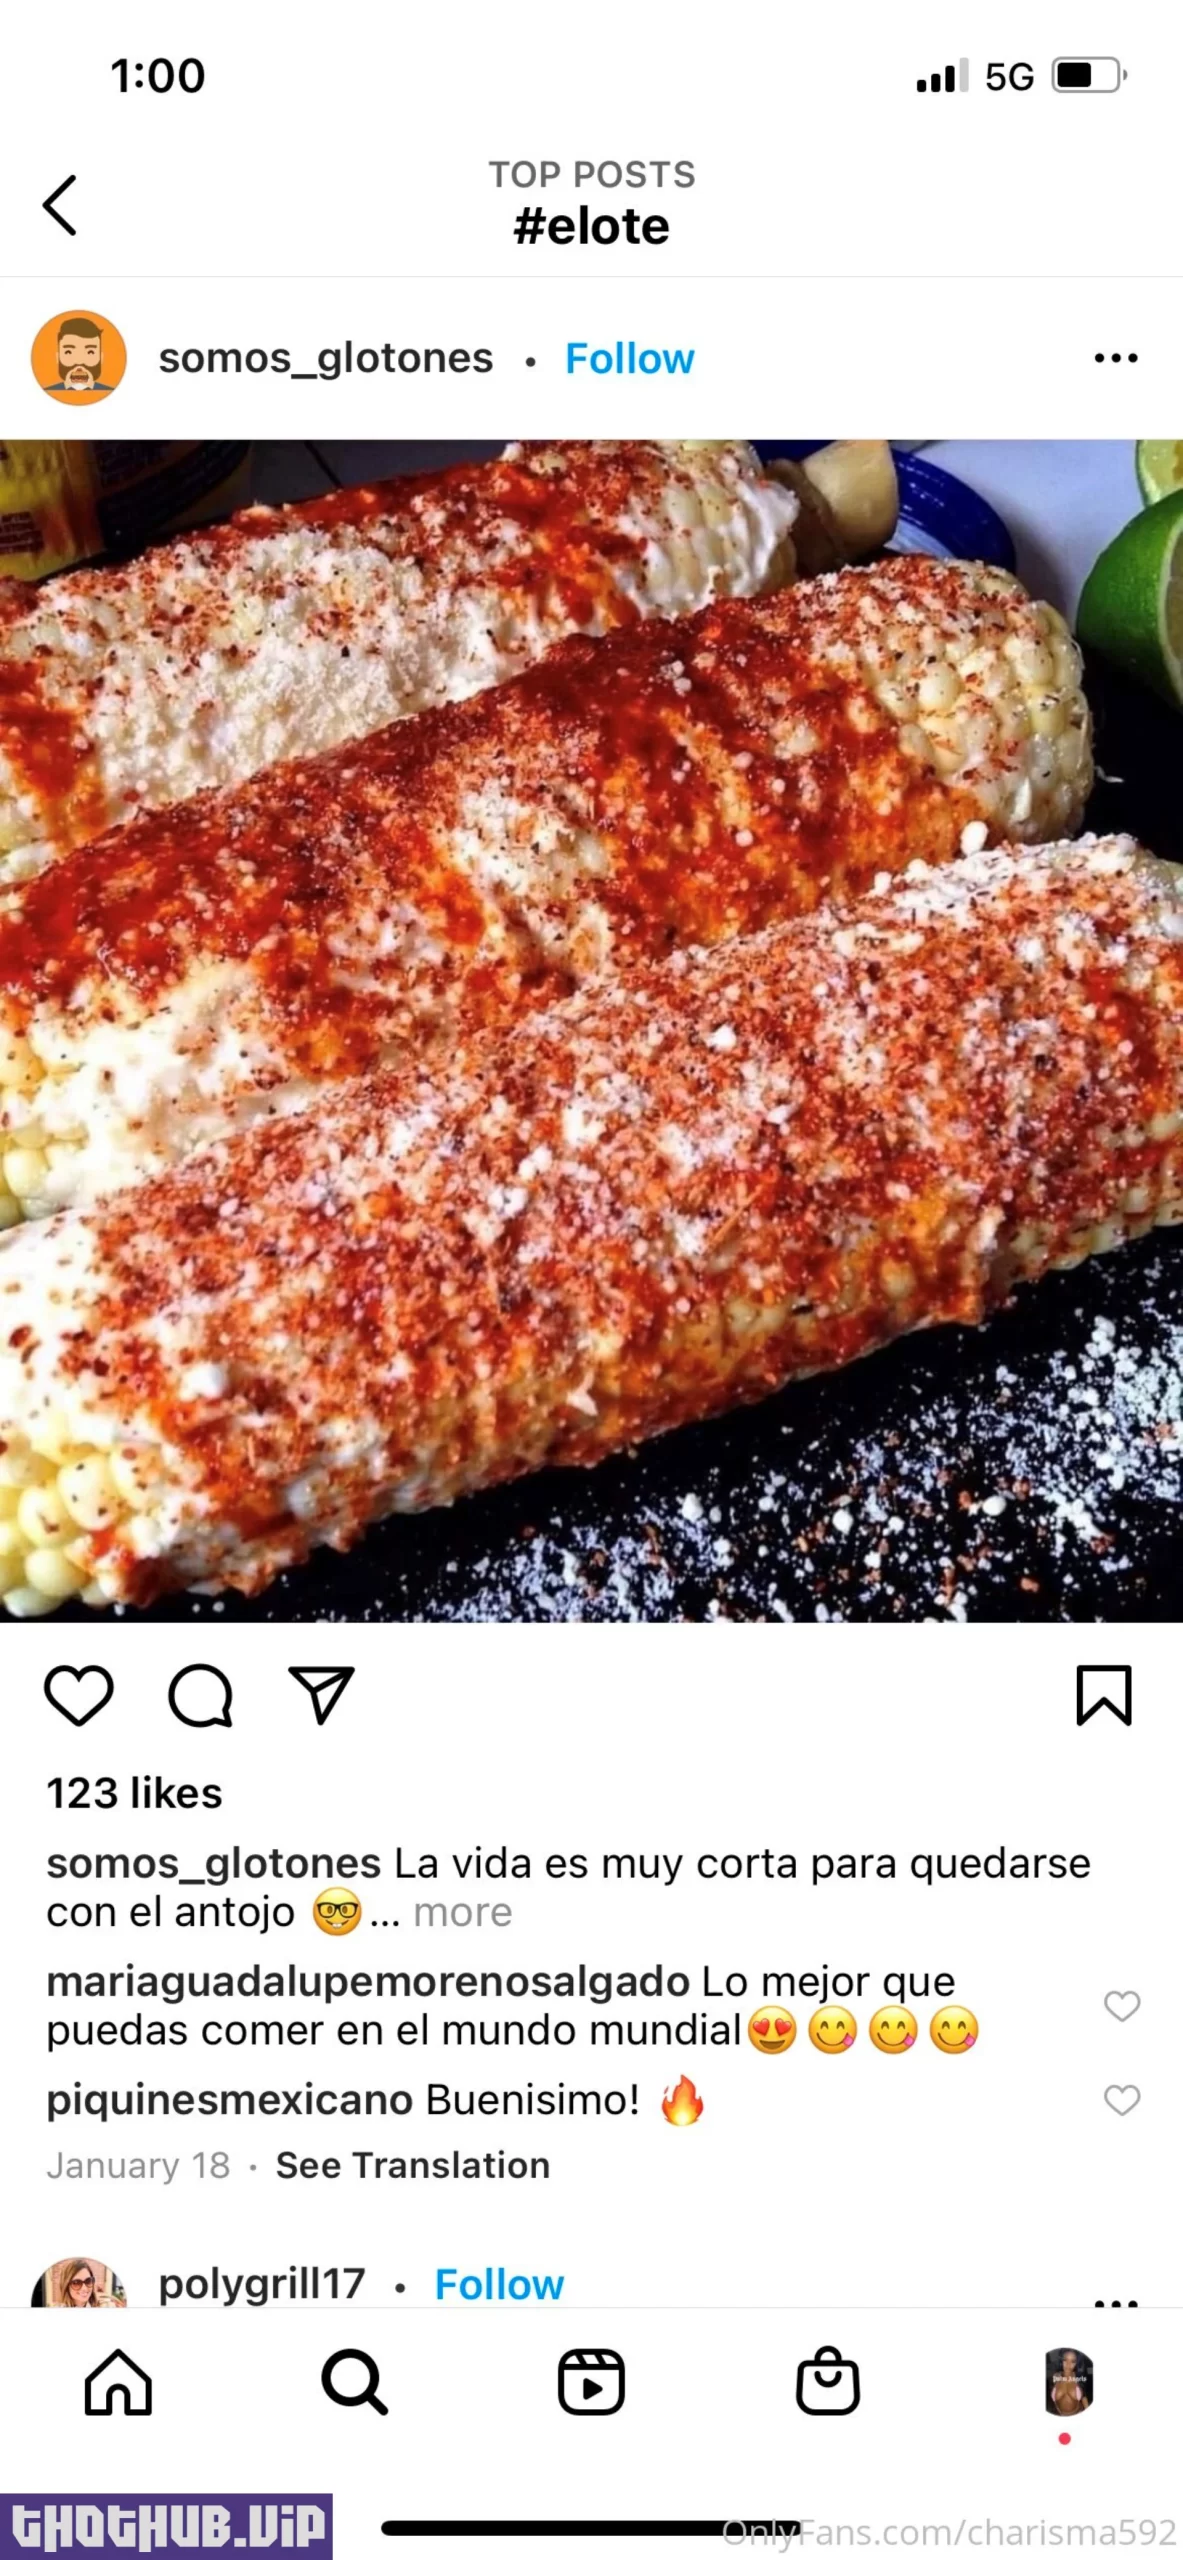Viewport: 1183px width, 2560px height.
Task: Open Search tab in bottom bar
Action: click(x=354, y=2382)
